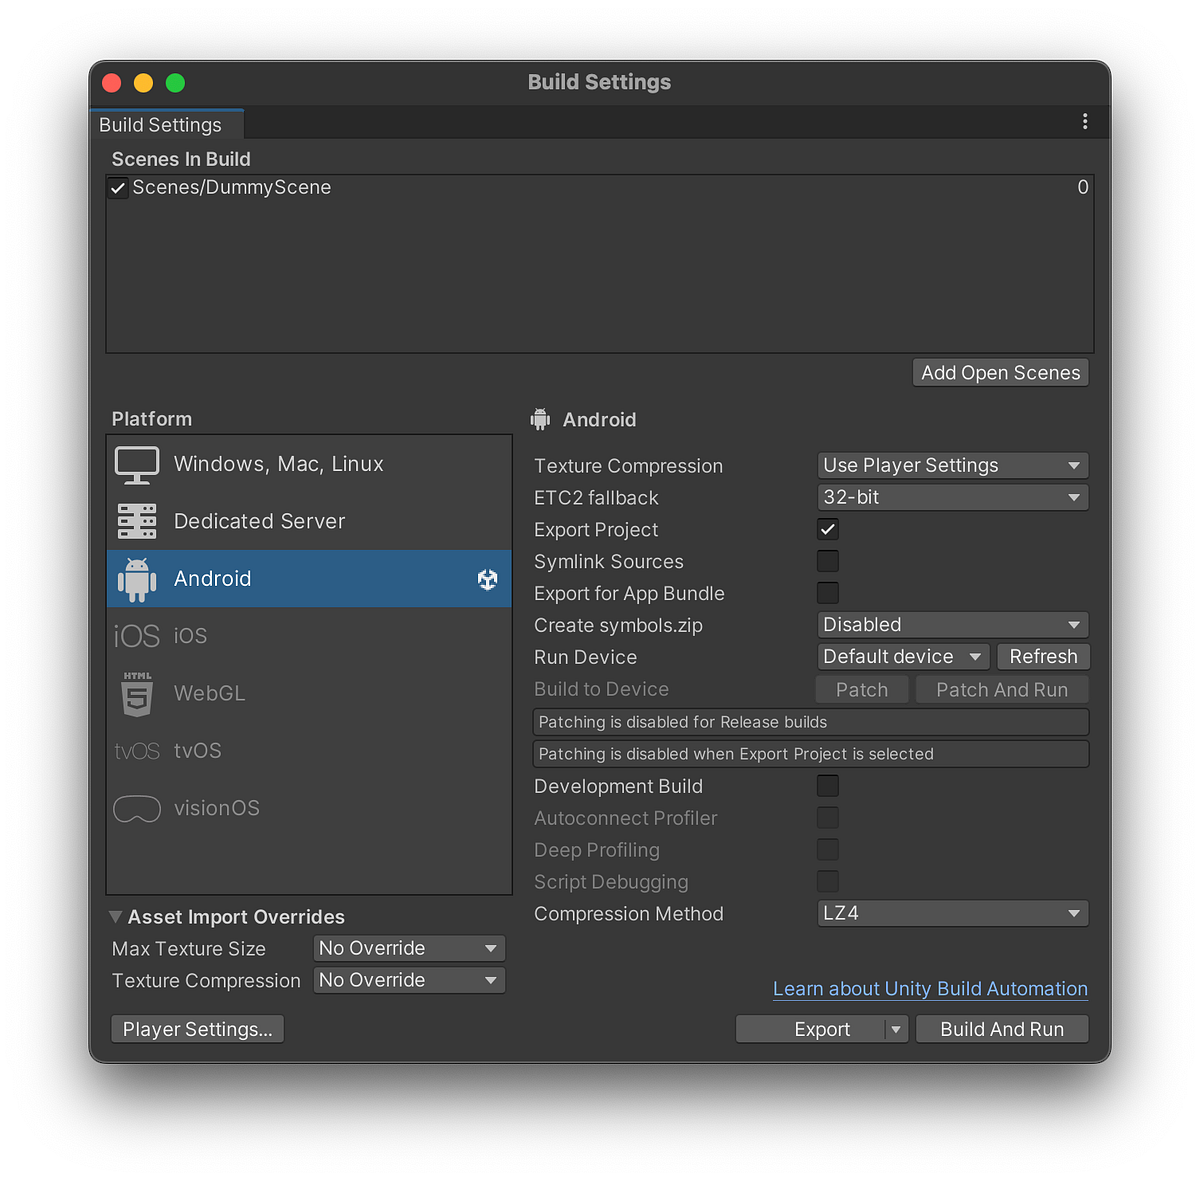Image resolution: width=1200 pixels, height=1181 pixels.
Task: Select the Dedicated Server platform icon
Action: [137, 520]
